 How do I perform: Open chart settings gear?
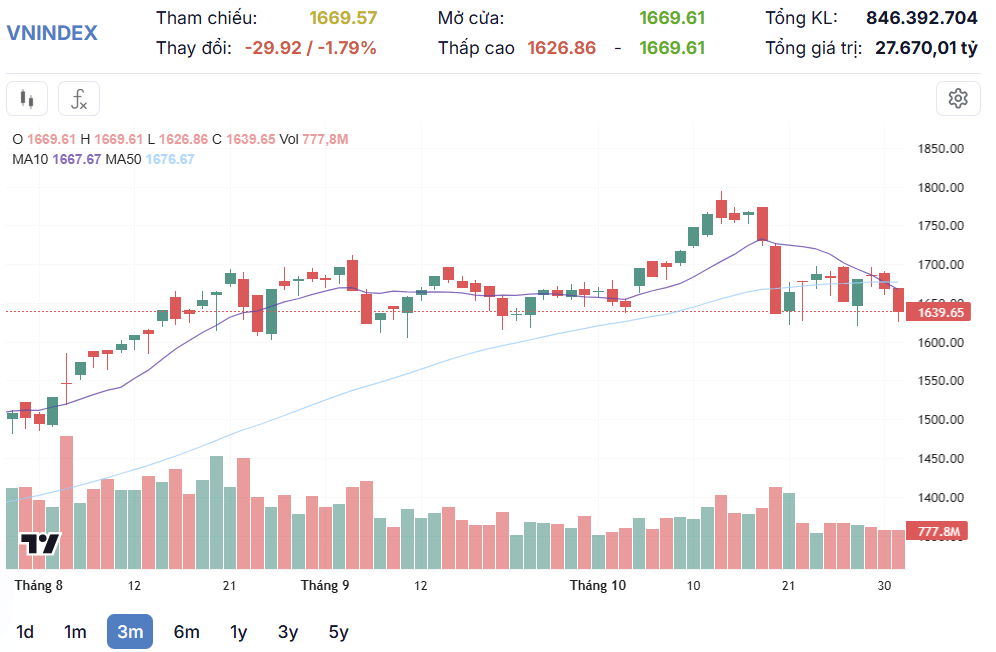click(x=958, y=98)
